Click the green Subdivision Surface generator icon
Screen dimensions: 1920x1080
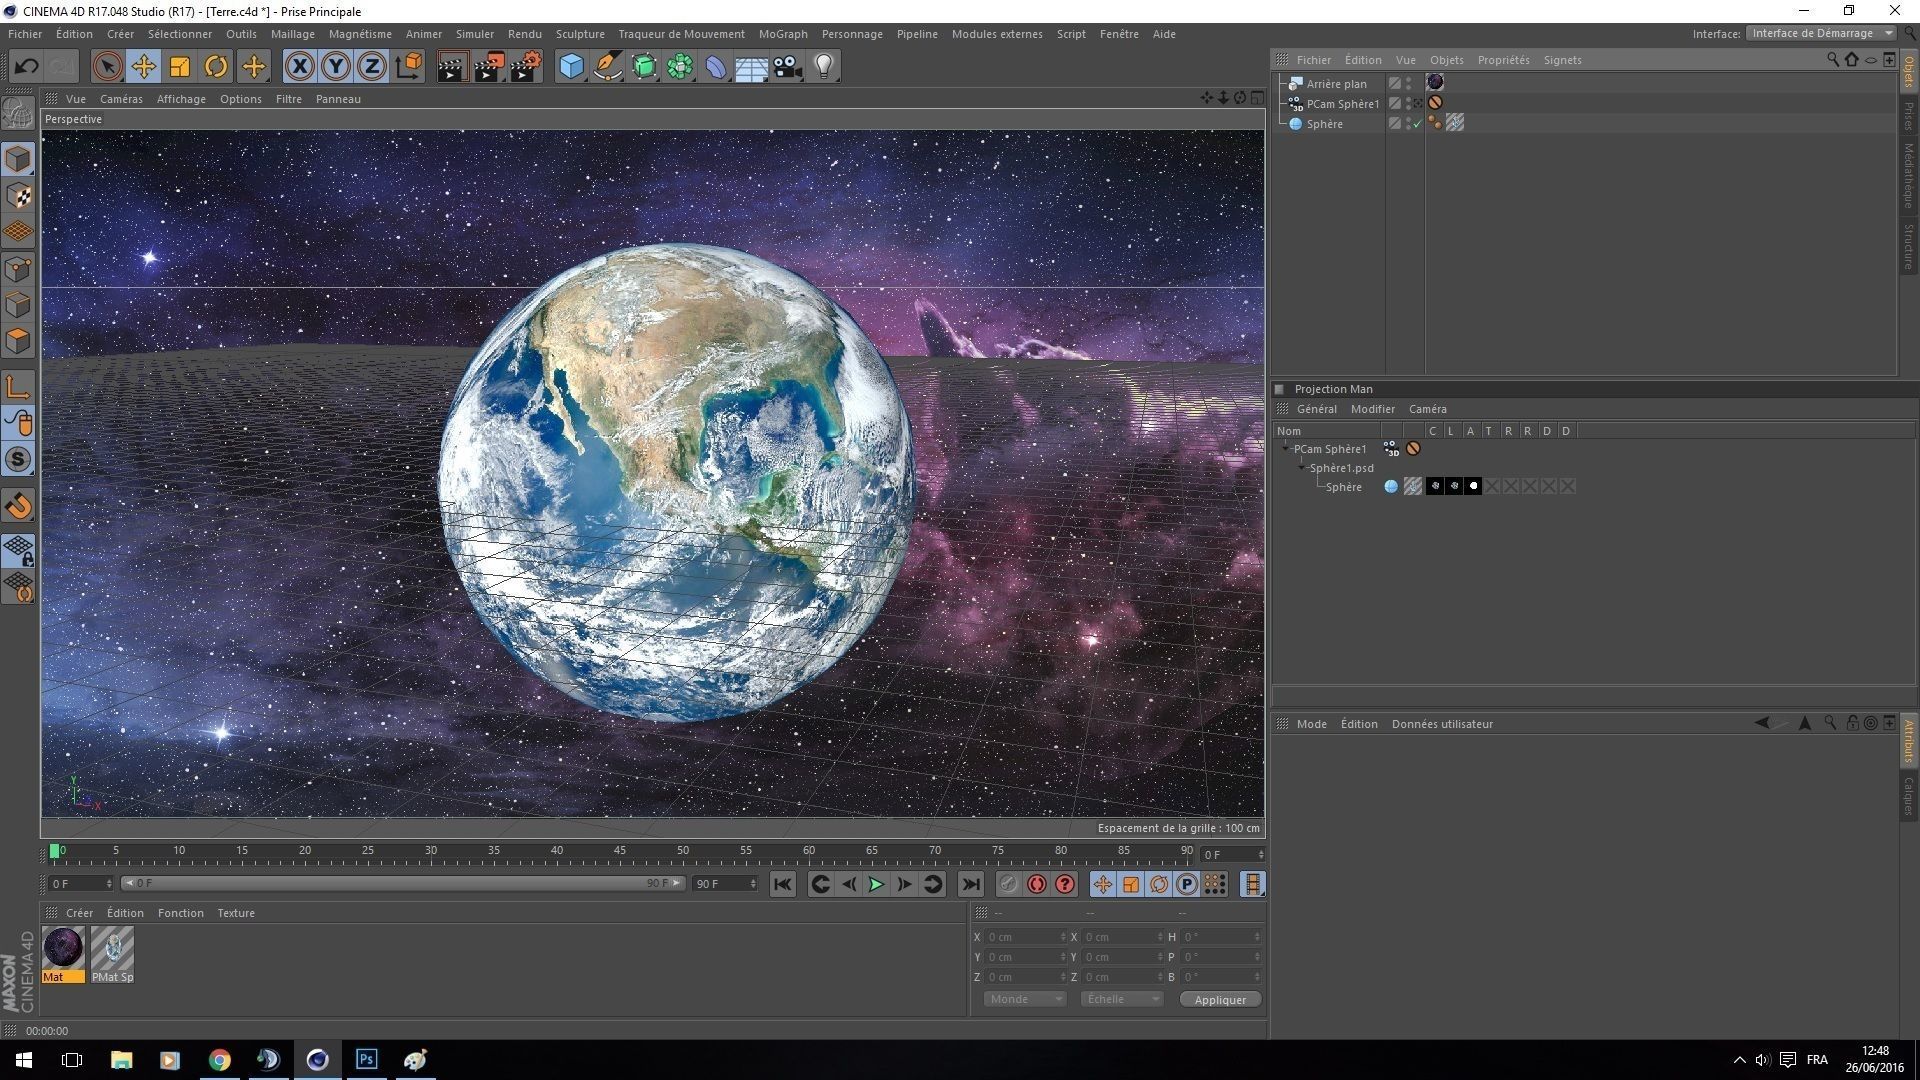pos(644,67)
